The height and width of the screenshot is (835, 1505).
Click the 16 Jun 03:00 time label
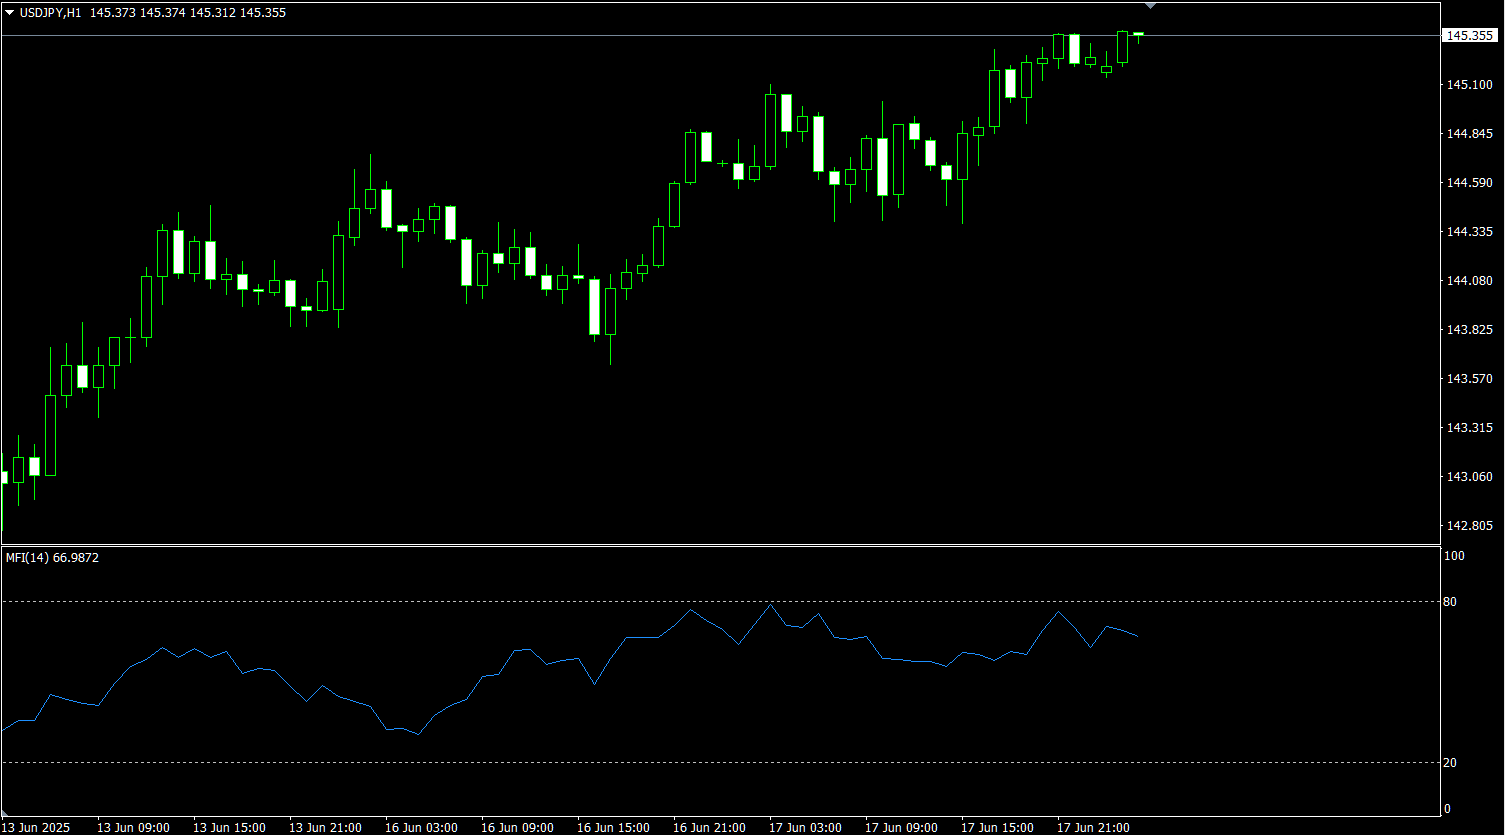pos(421,828)
